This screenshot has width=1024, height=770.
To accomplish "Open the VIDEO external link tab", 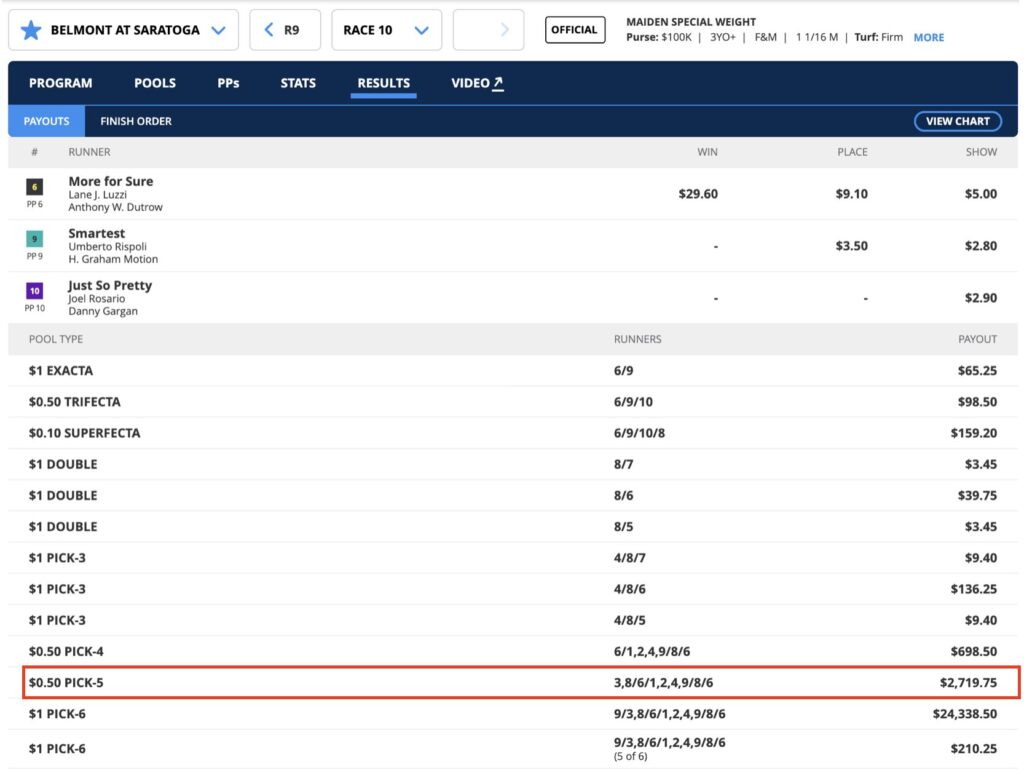I will click(x=477, y=83).
